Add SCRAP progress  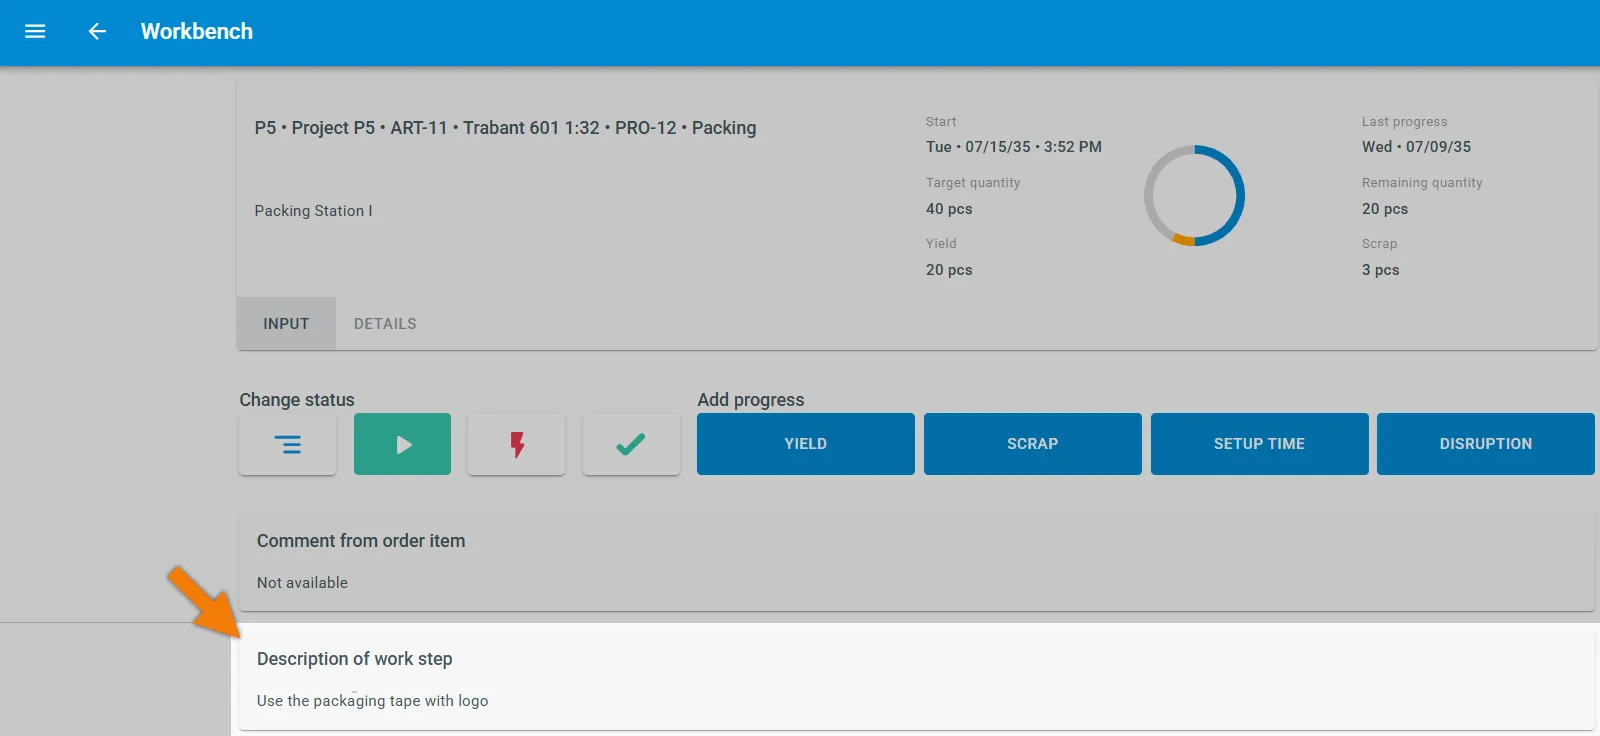pyautogui.click(x=1033, y=444)
